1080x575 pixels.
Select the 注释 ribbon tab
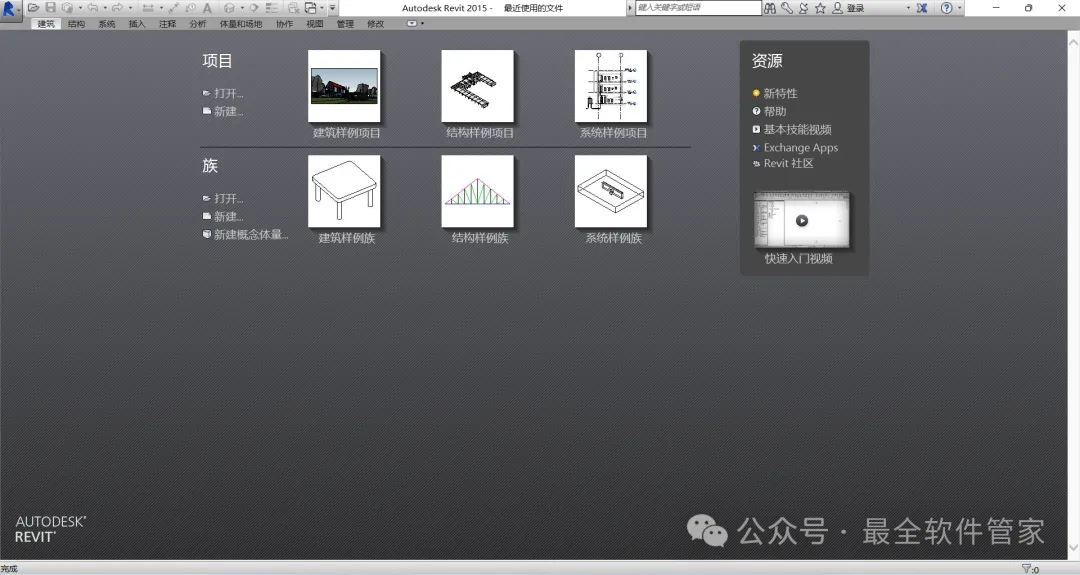[167, 23]
